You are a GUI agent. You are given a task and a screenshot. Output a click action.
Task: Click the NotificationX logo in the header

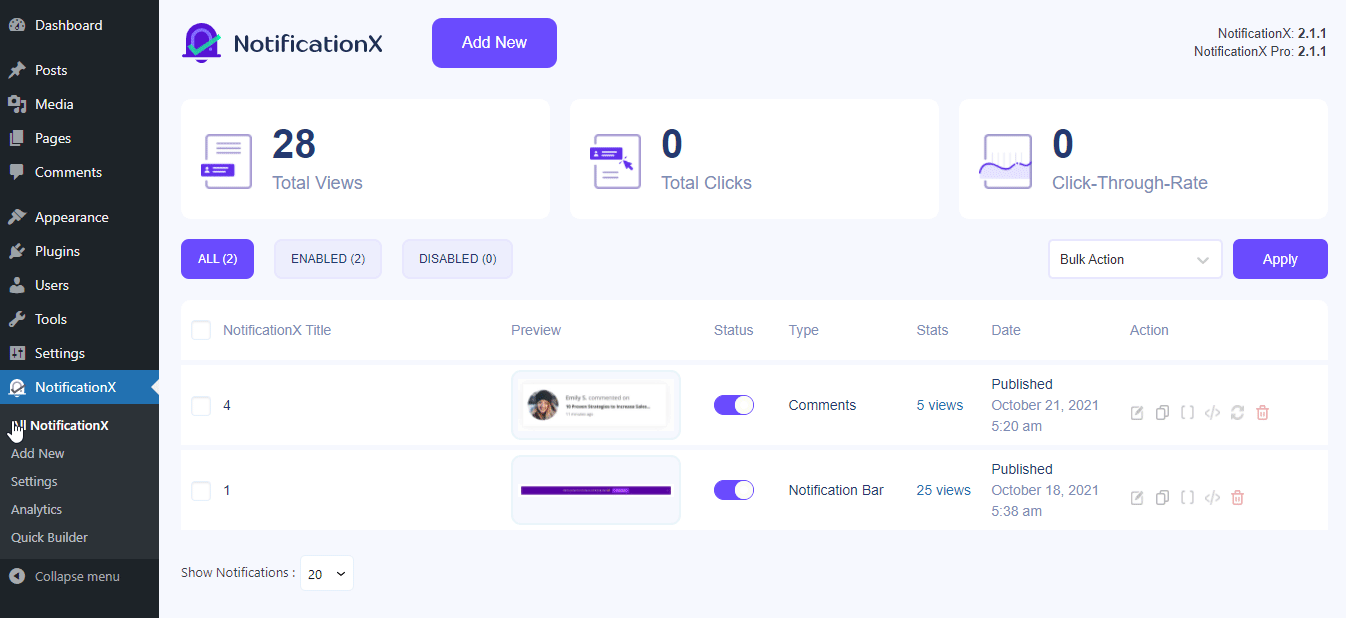283,43
